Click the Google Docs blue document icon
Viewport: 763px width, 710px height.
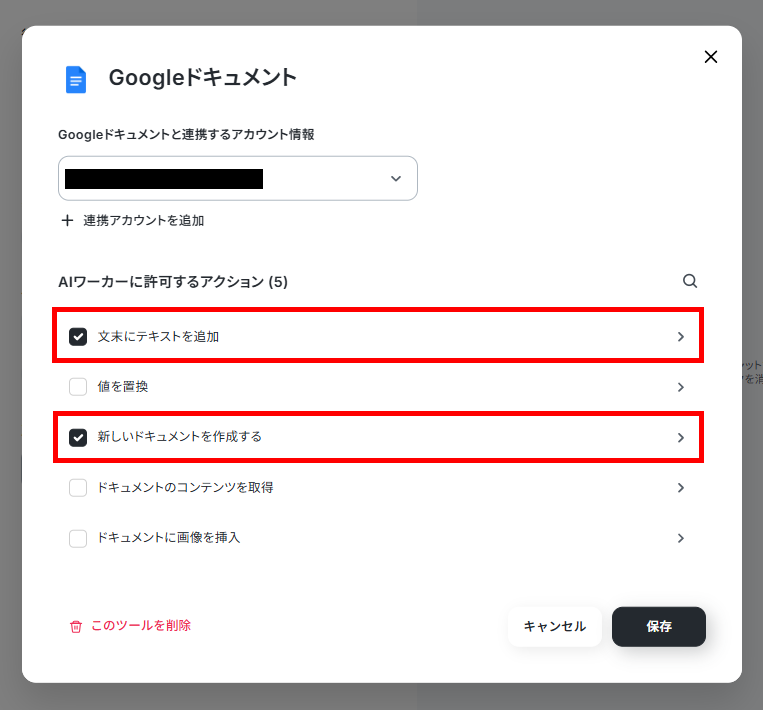pyautogui.click(x=76, y=79)
